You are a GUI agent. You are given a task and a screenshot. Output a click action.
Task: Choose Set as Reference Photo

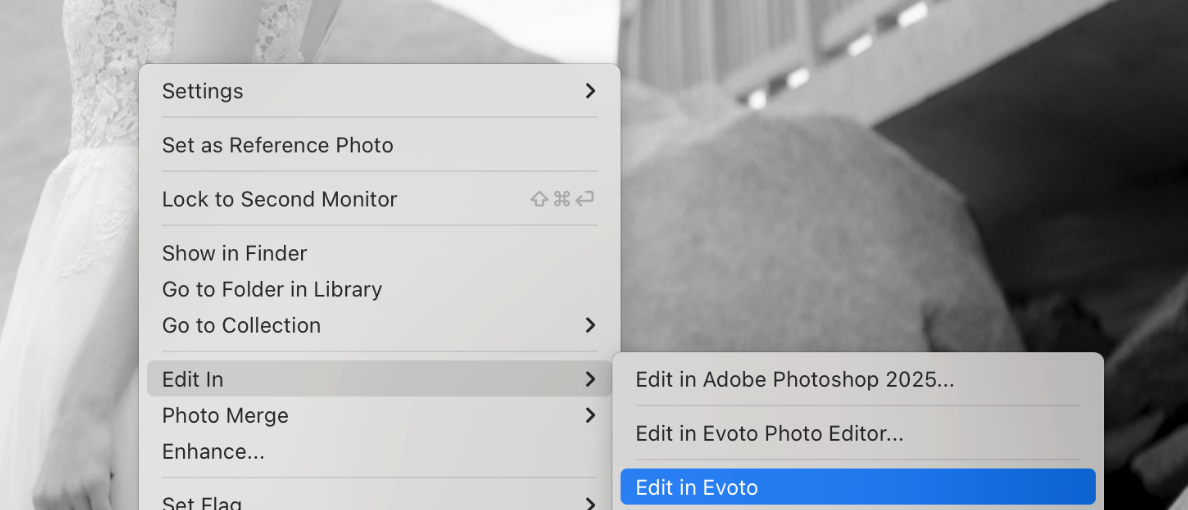[x=379, y=145]
